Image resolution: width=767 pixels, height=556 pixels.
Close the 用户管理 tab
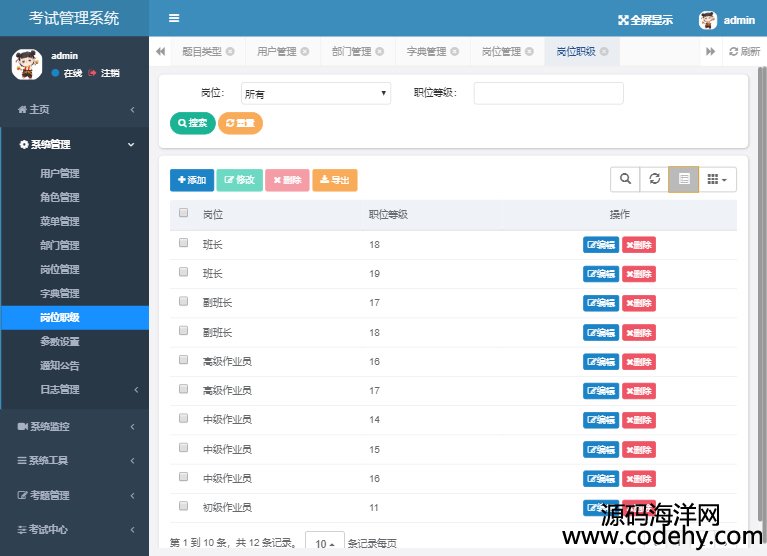point(305,51)
